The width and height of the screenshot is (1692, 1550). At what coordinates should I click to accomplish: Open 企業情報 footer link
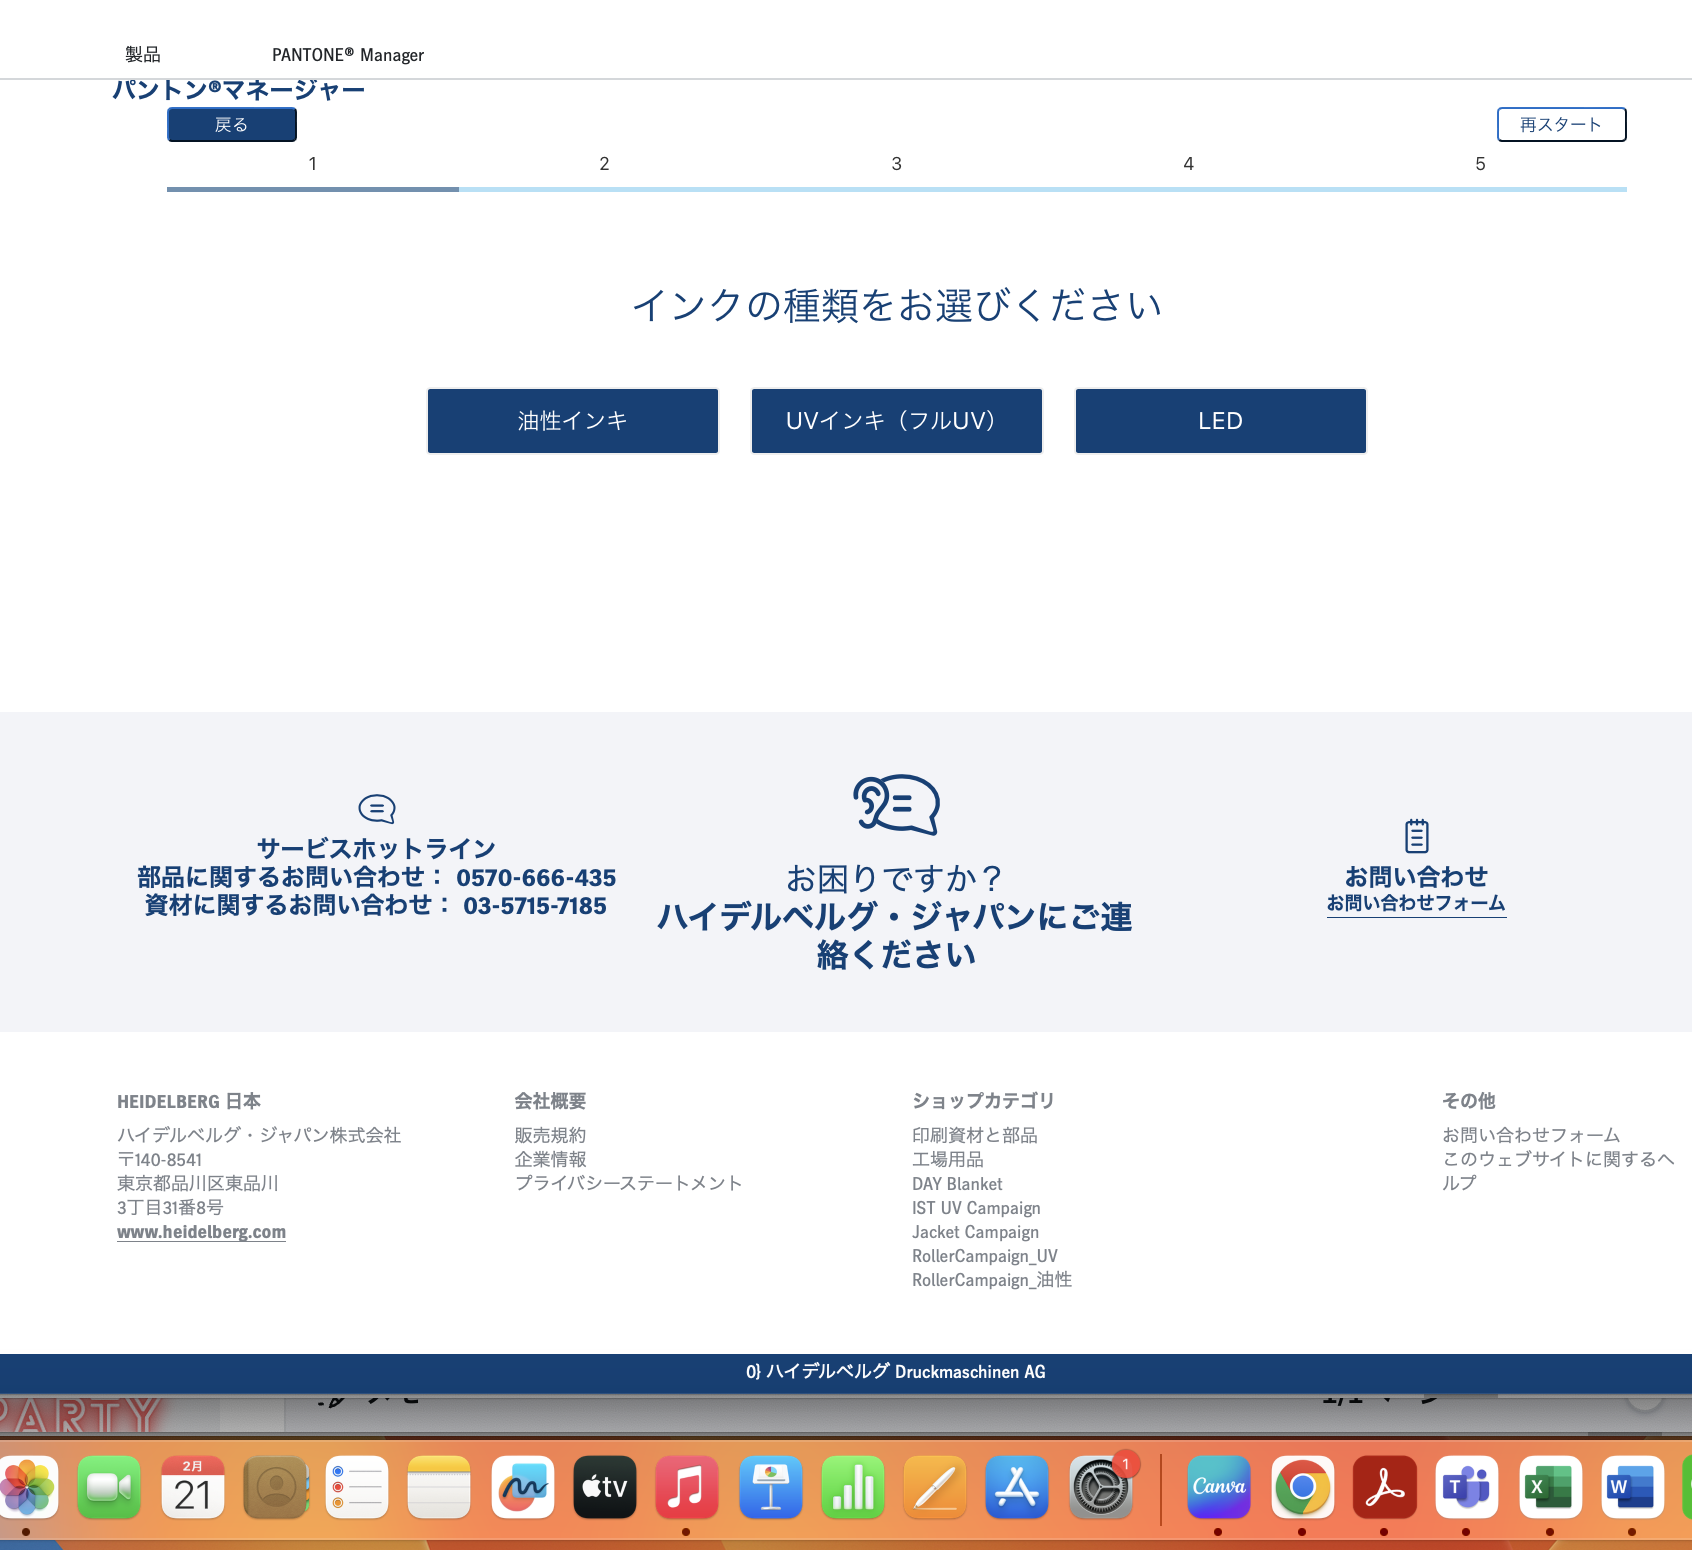click(550, 1159)
